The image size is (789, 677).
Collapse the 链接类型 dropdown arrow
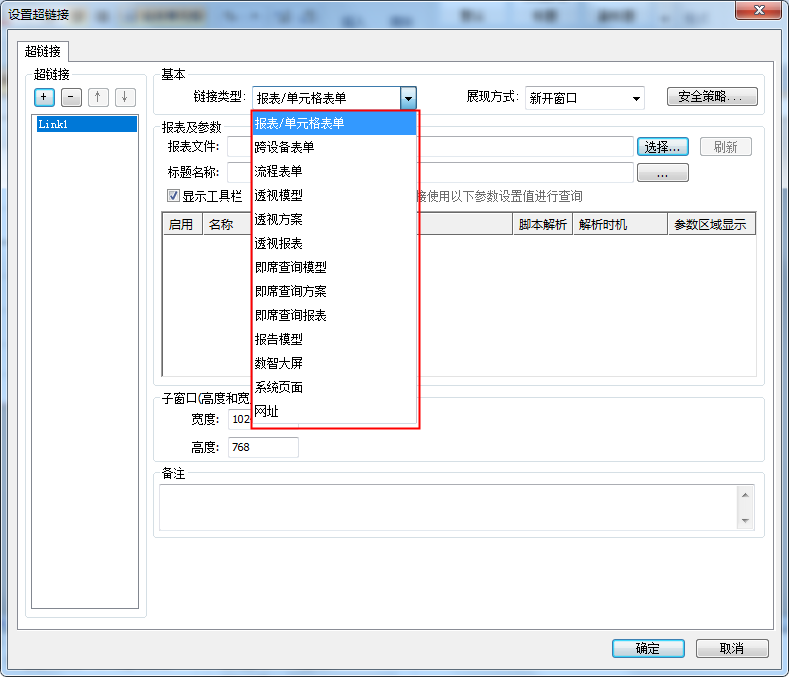pos(408,98)
